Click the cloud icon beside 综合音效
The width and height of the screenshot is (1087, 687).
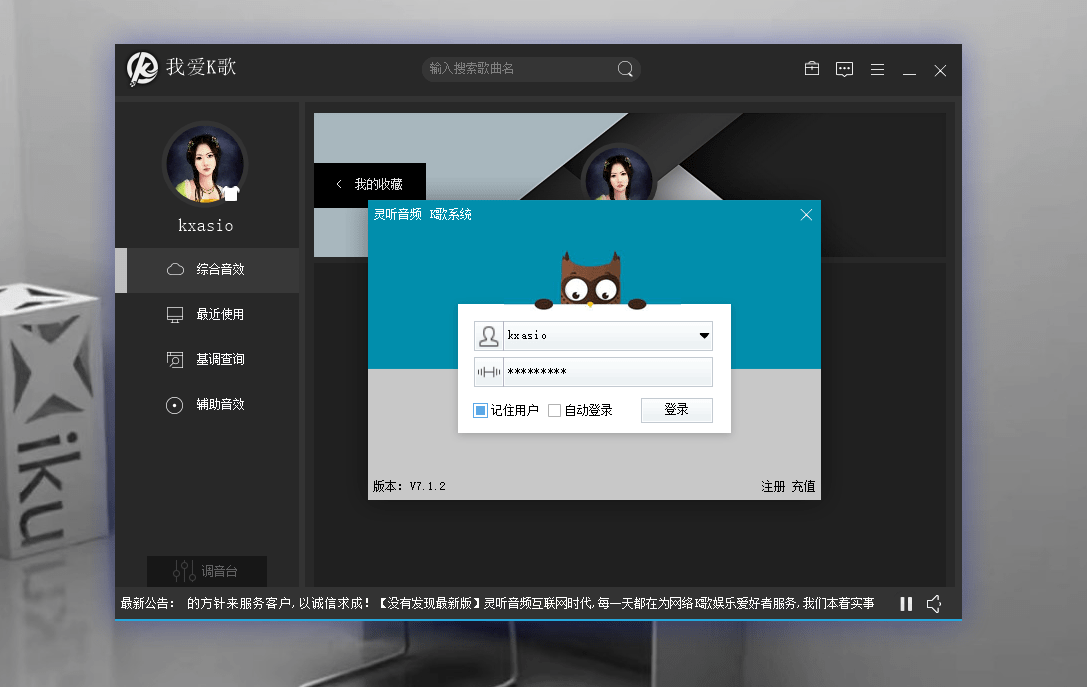tap(175, 269)
